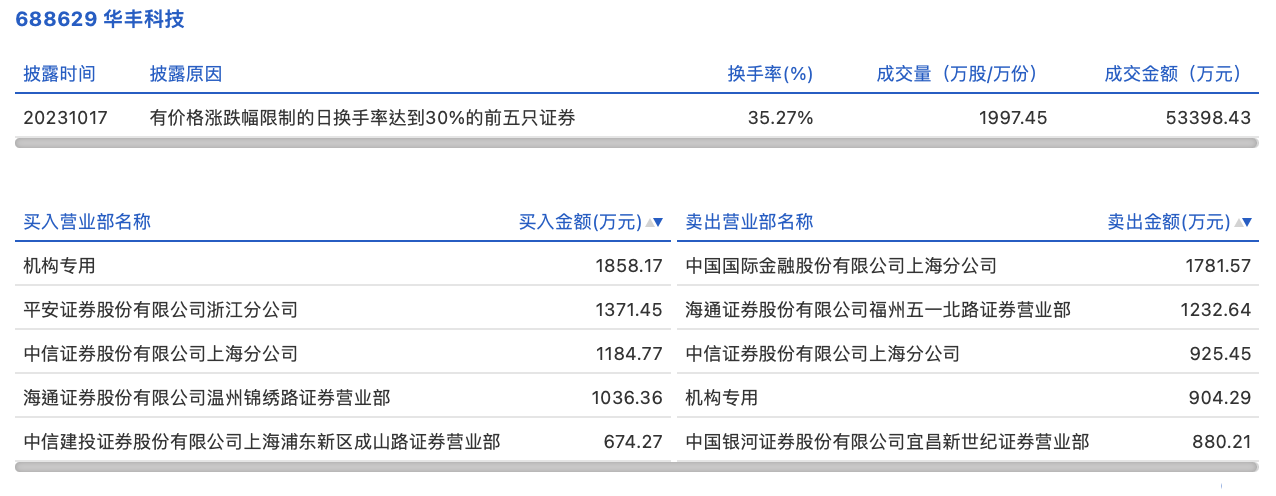Click sort arrows beside 卖出金额(万元)

(x=1243, y=222)
